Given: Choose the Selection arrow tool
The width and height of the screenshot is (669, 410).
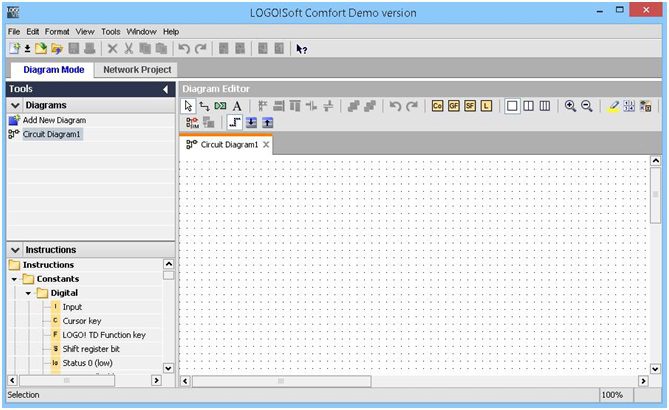Looking at the screenshot, I should pyautogui.click(x=188, y=106).
